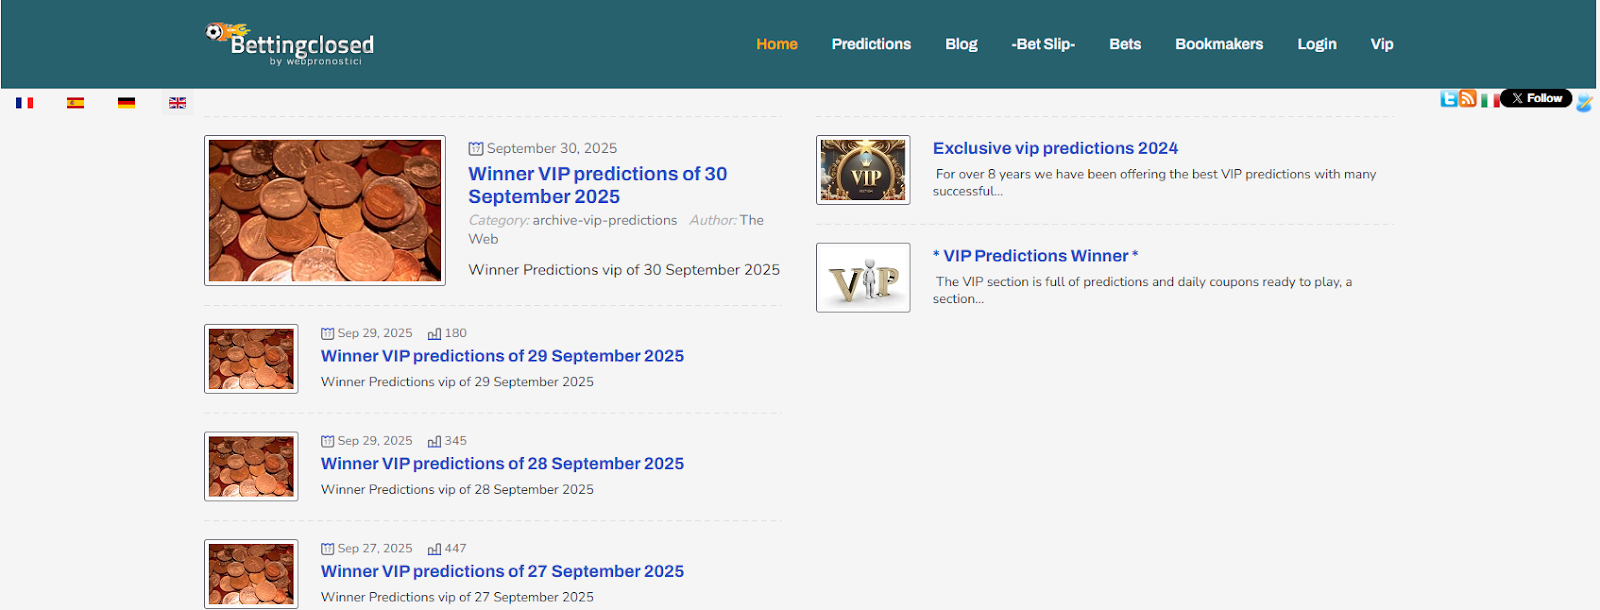Switch language using the French flag
This screenshot has height=610, width=1600.
[25, 103]
